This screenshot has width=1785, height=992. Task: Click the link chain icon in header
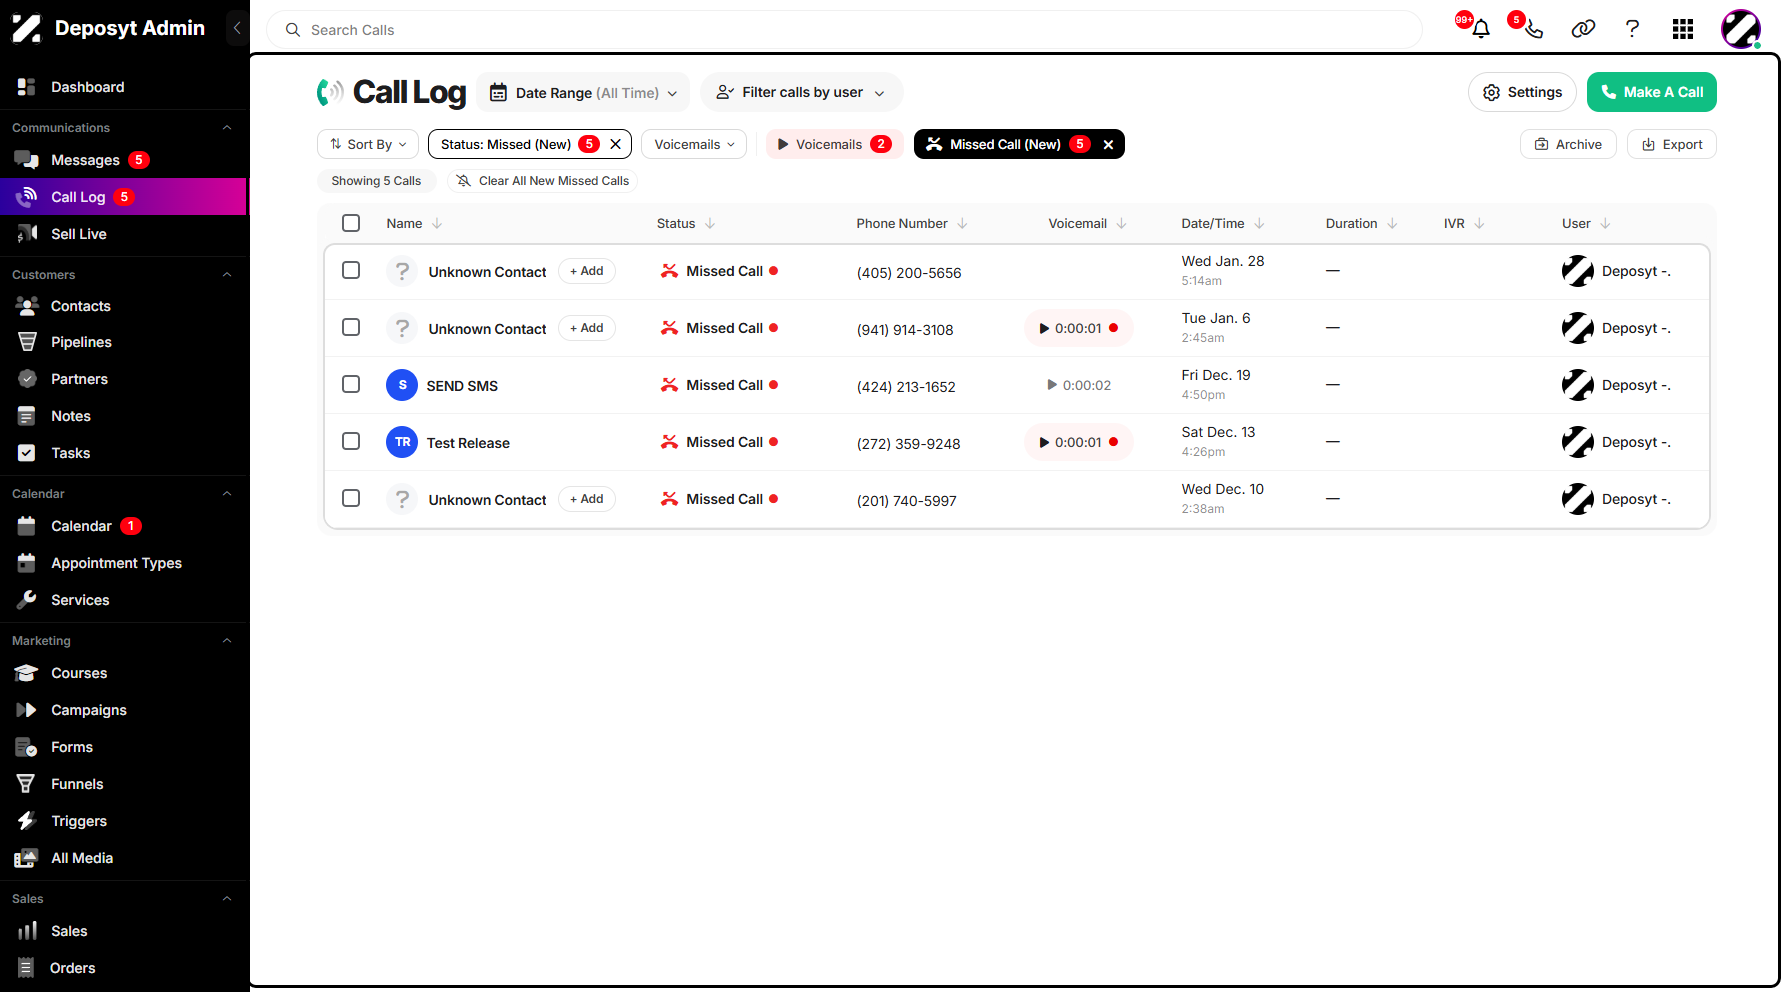(x=1583, y=29)
